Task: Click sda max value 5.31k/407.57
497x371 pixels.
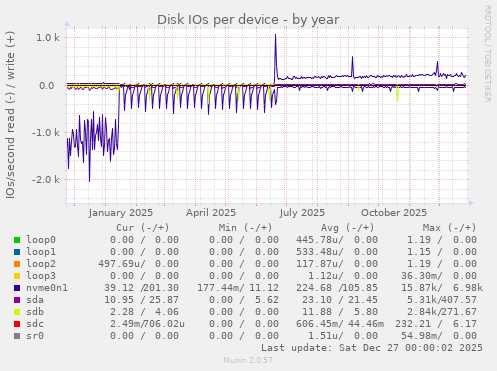Action: (442, 300)
